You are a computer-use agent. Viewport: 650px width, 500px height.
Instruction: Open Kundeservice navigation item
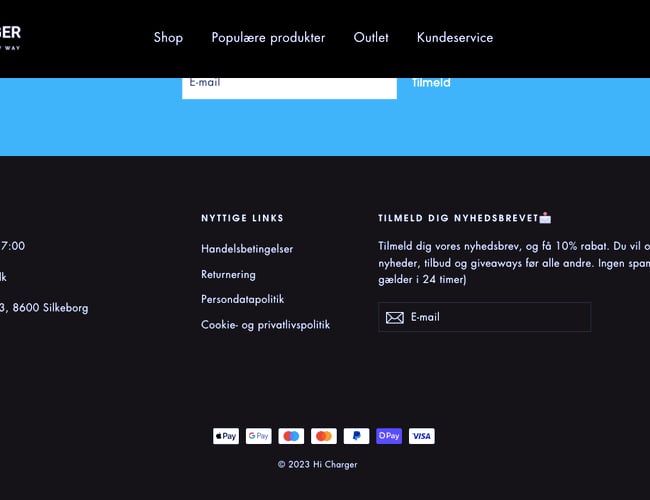pos(455,37)
